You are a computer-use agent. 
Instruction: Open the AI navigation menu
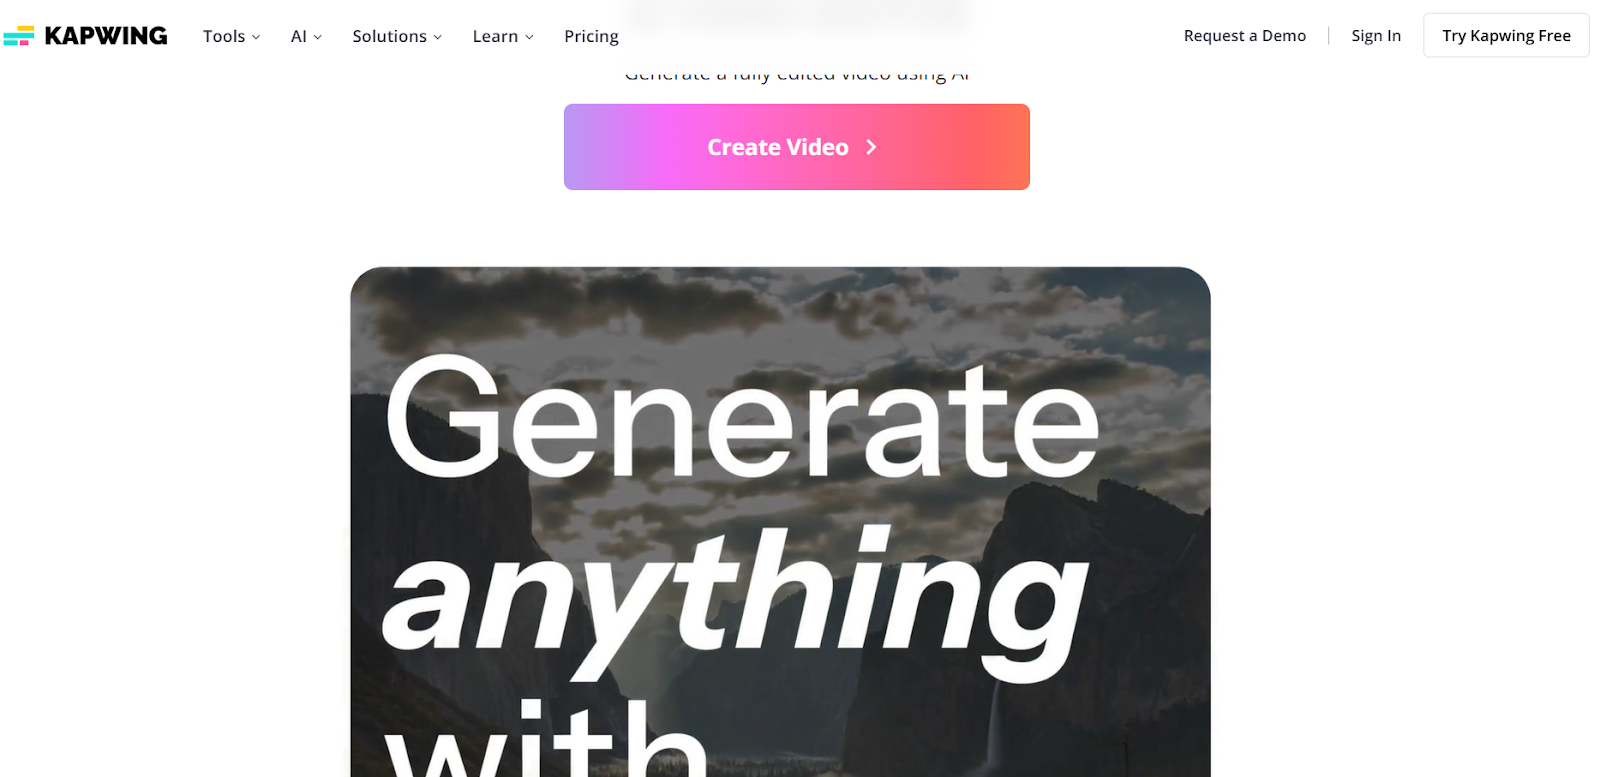click(x=306, y=36)
